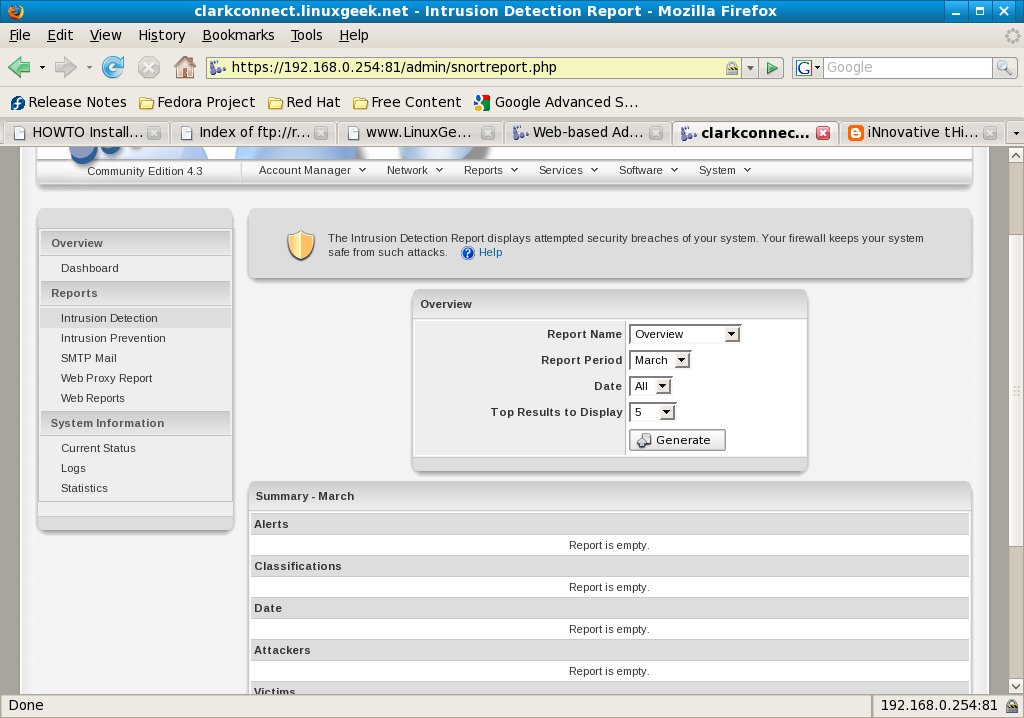1024x718 pixels.
Task: Expand the Reports navigation menu
Action: 490,170
